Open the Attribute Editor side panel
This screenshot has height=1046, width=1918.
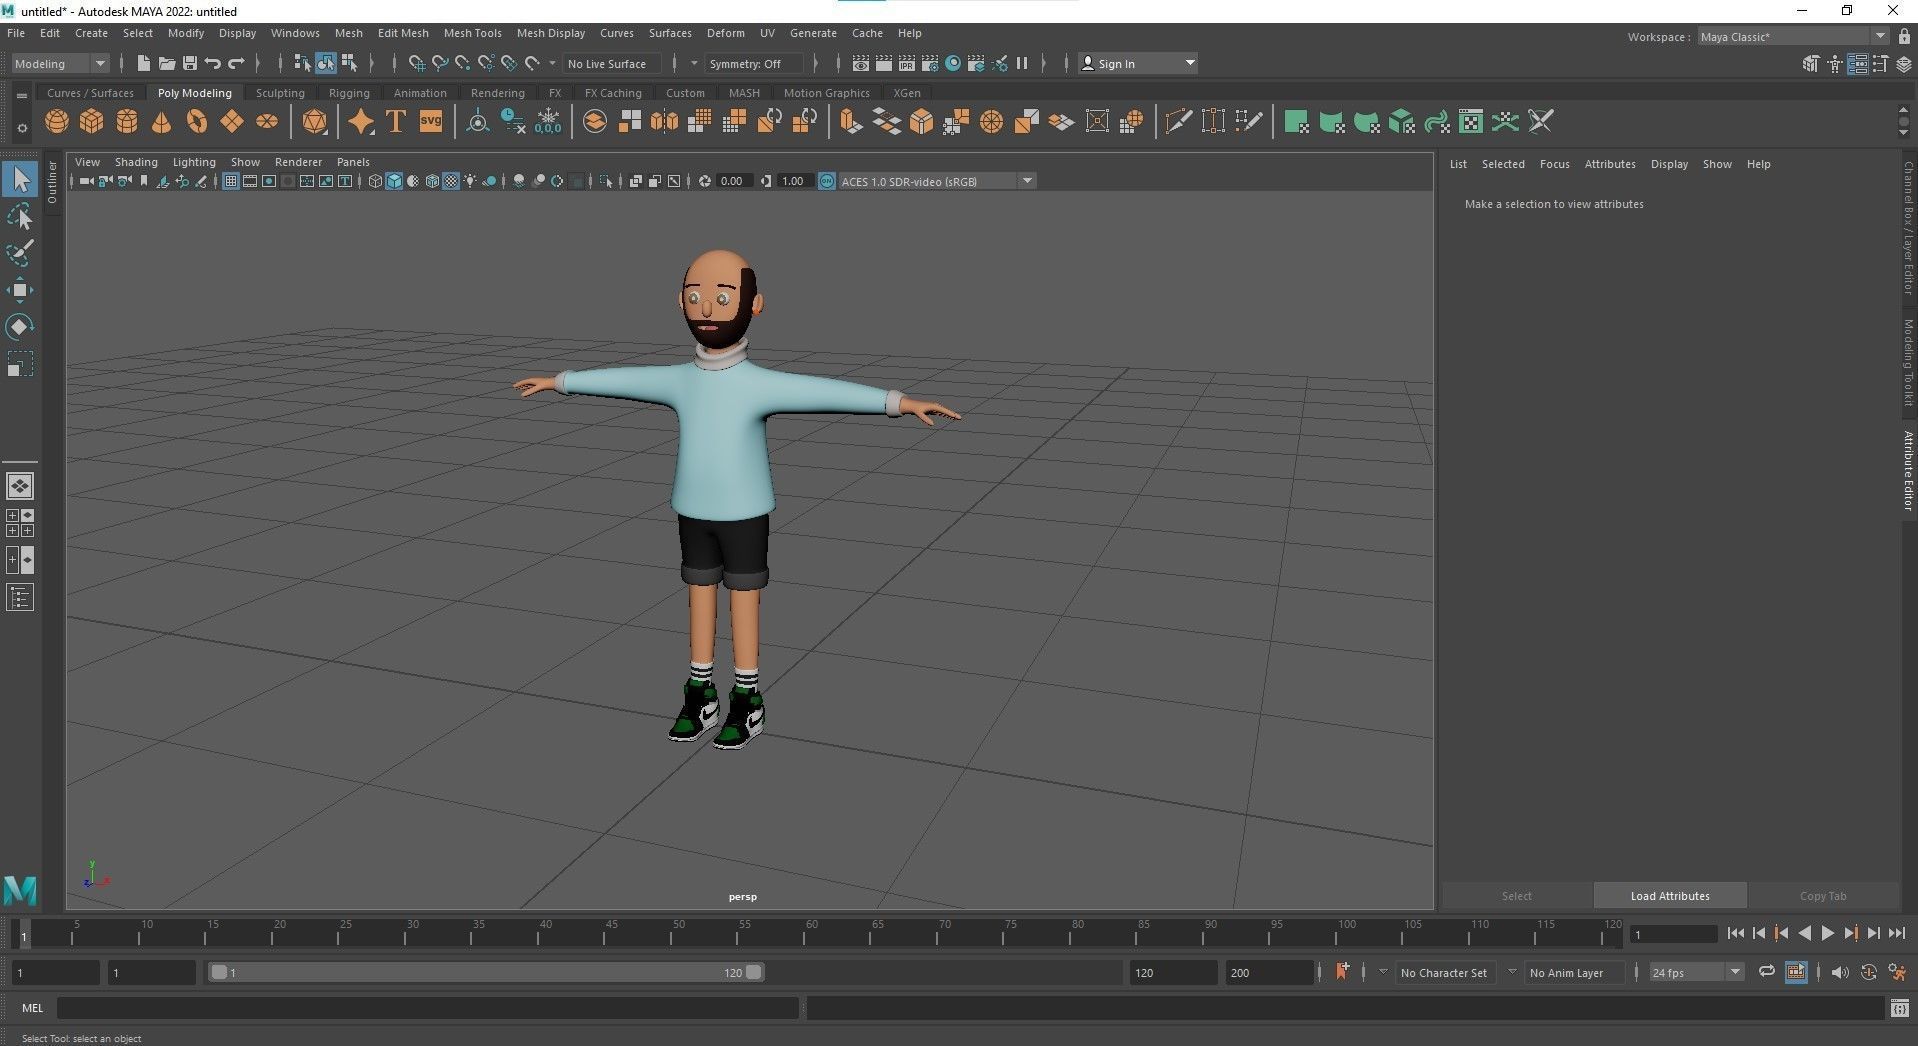tap(1906, 470)
